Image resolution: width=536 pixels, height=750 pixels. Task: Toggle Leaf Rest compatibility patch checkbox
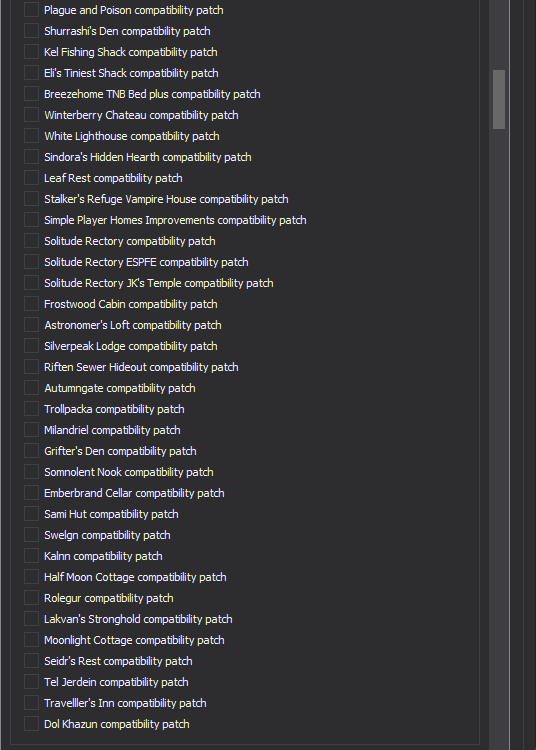(32, 178)
